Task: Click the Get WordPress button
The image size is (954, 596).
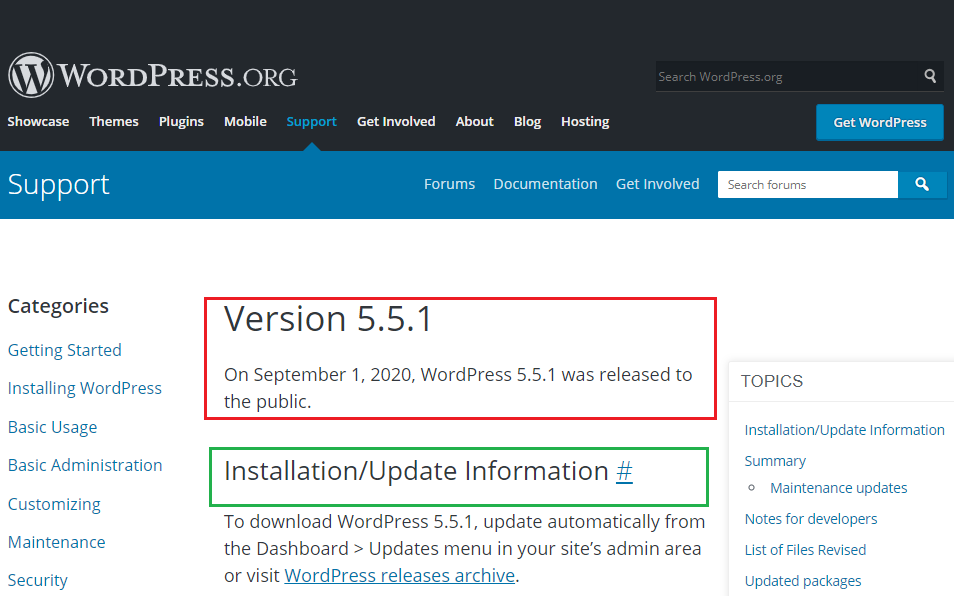Action: click(880, 122)
